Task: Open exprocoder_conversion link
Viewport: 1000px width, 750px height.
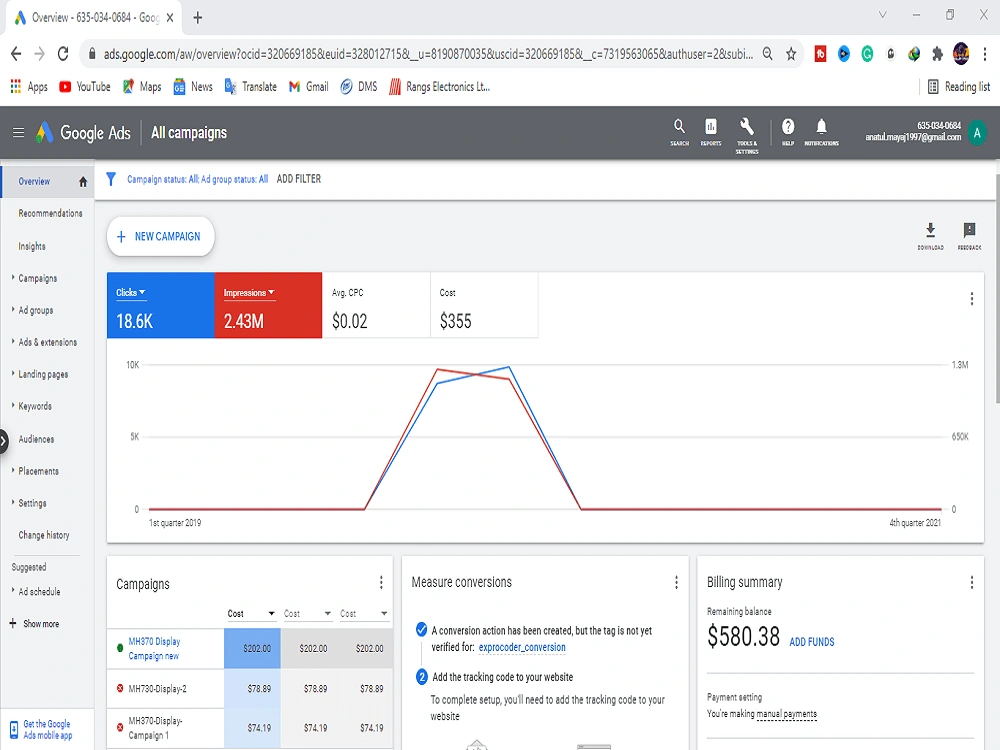Action: point(522,647)
